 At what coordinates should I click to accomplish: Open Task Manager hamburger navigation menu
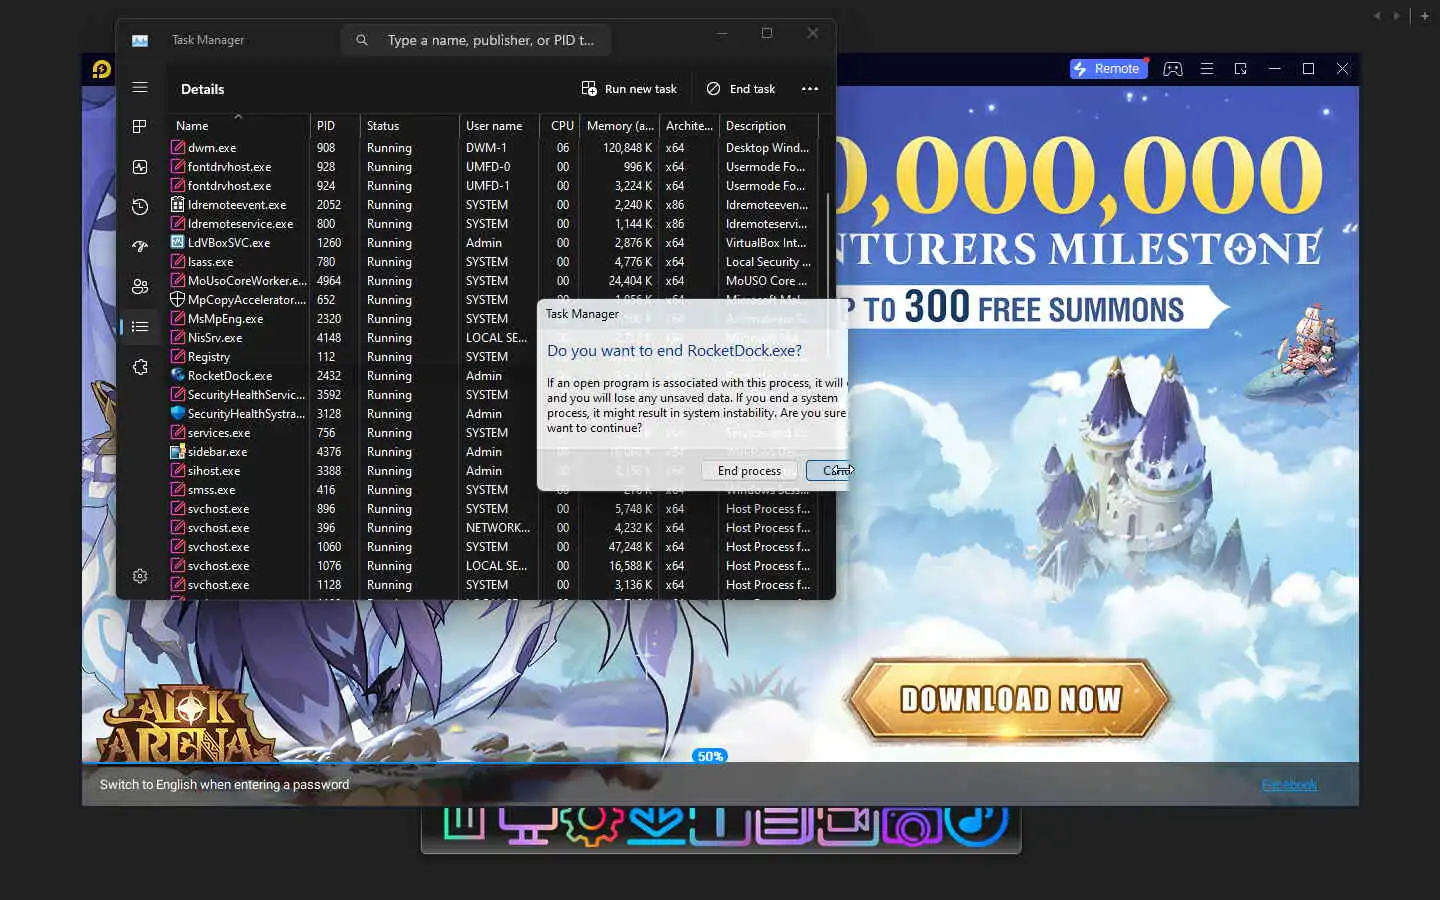point(140,88)
